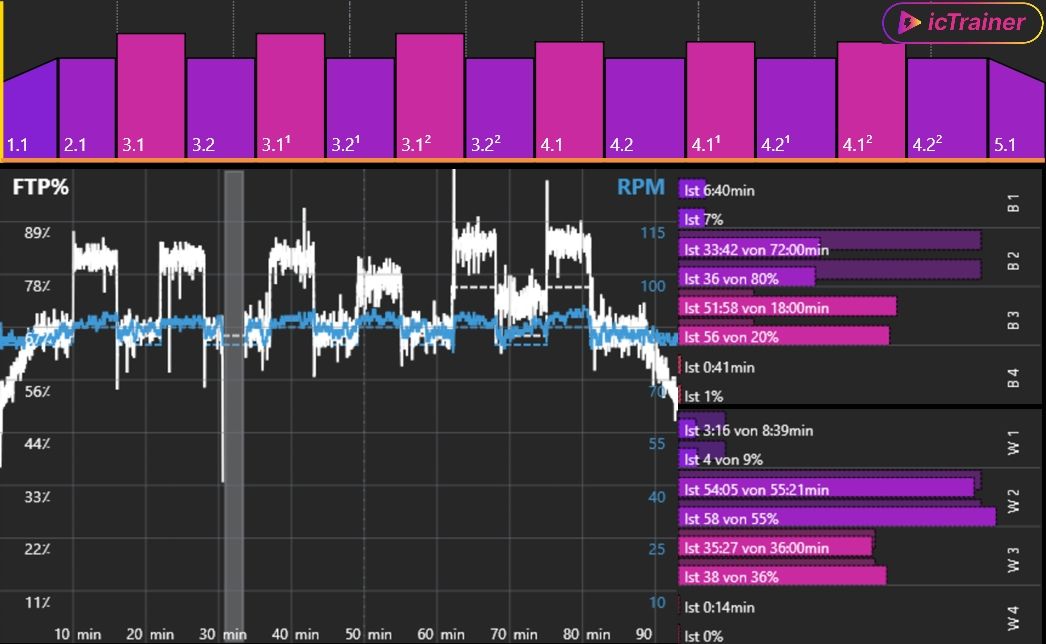The image size is (1046, 644).
Task: Select the B 2 zone label
Action: 1013,262
